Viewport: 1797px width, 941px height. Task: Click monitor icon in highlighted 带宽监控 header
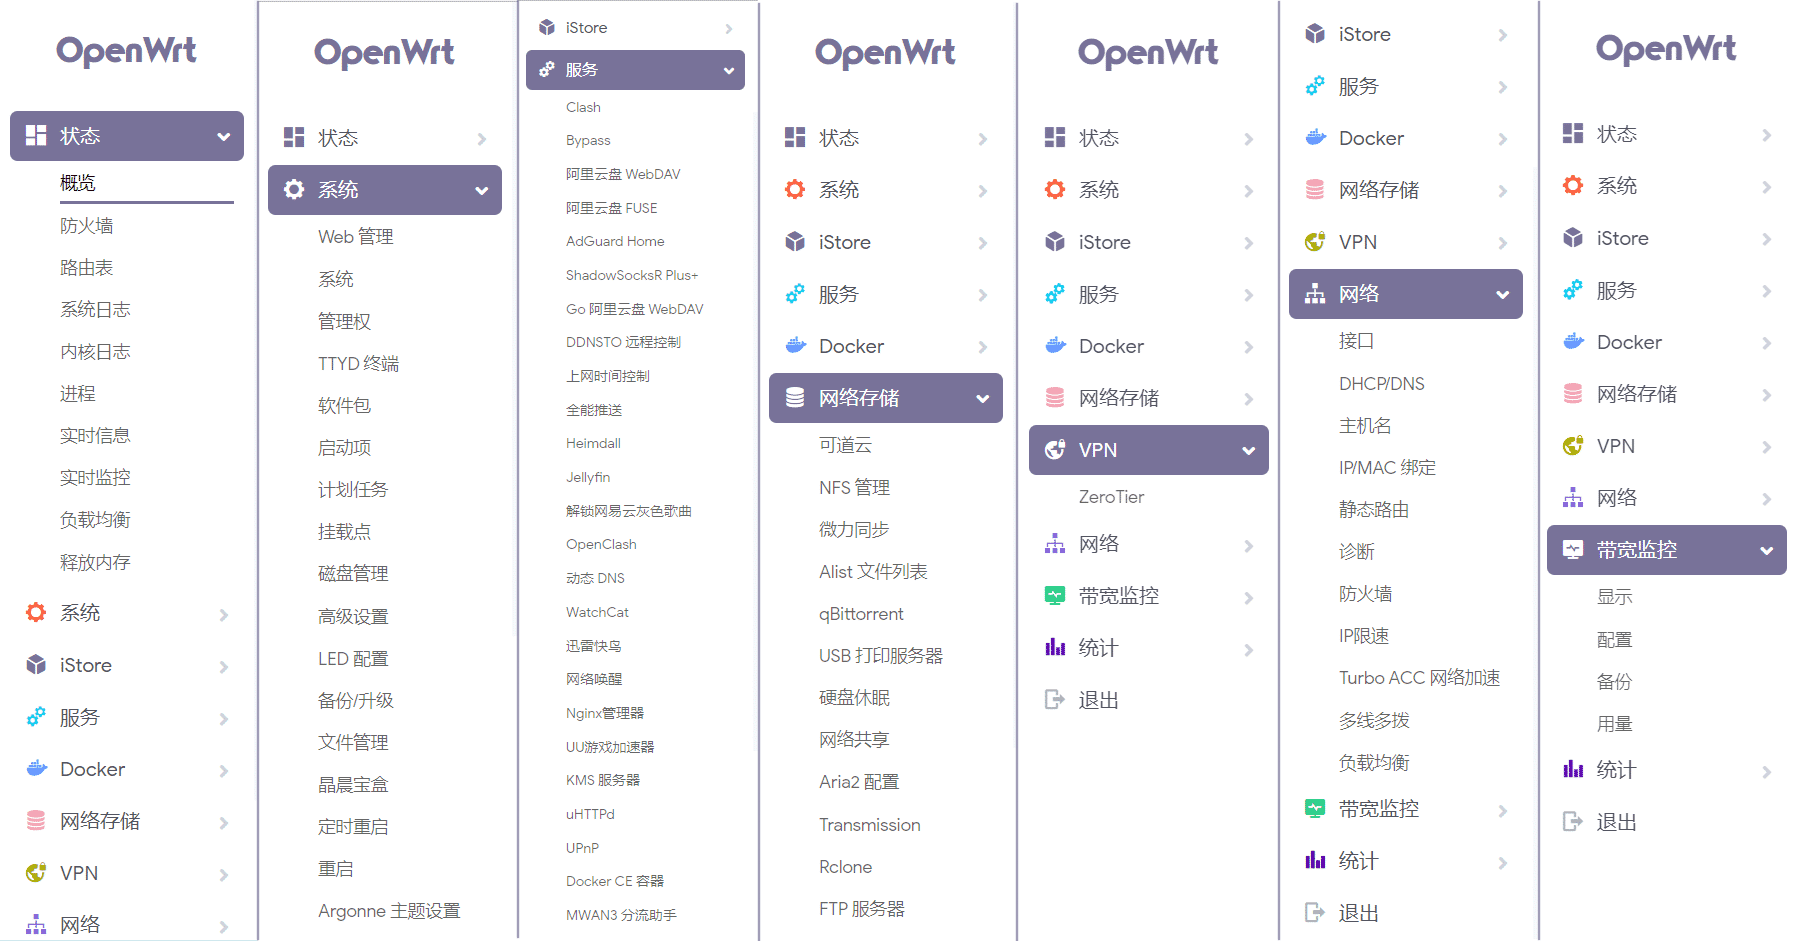tap(1573, 550)
